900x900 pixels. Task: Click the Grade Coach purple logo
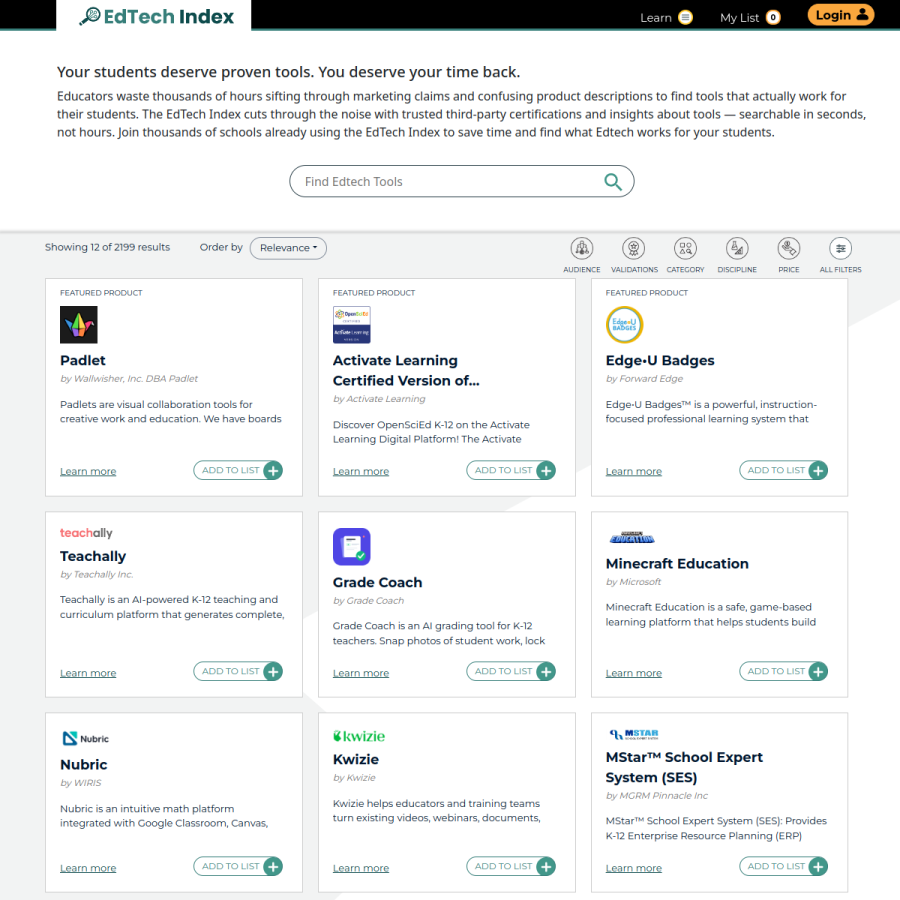click(351, 546)
